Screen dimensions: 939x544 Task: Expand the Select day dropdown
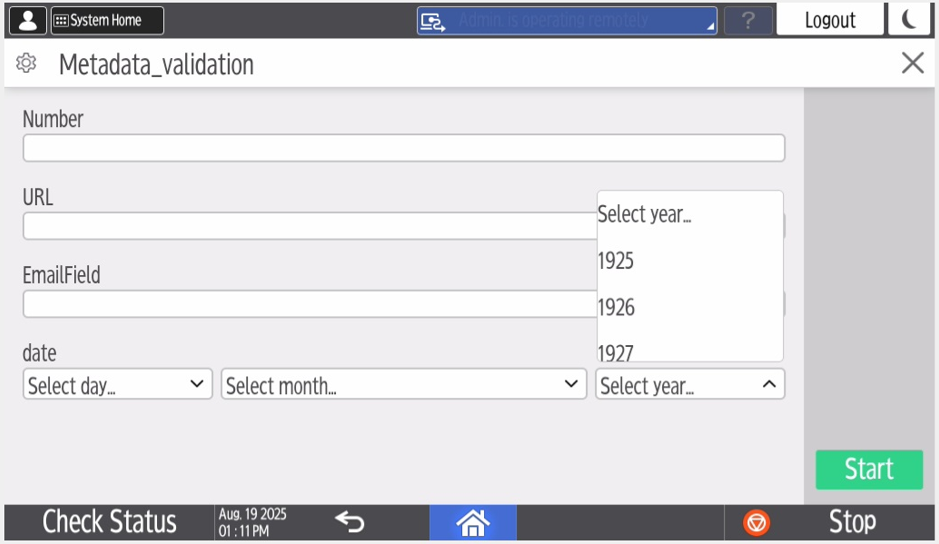point(117,385)
